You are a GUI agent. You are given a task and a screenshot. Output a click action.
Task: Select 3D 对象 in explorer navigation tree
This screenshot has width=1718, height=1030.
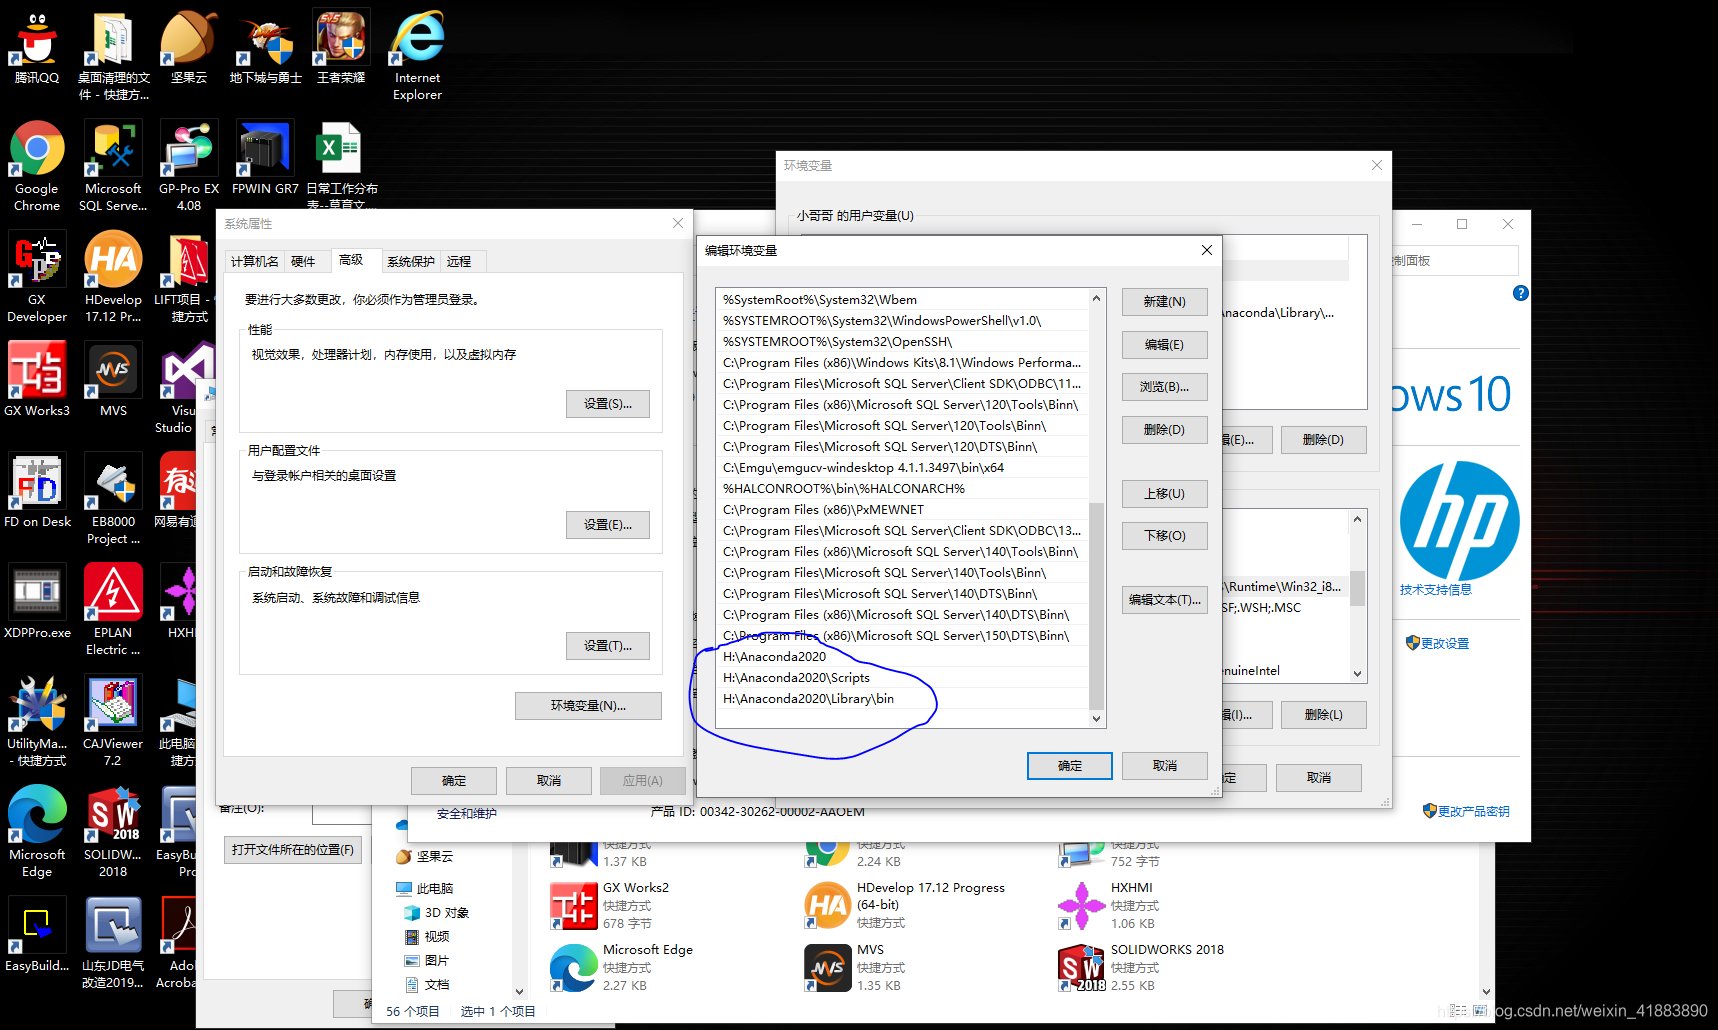(438, 913)
